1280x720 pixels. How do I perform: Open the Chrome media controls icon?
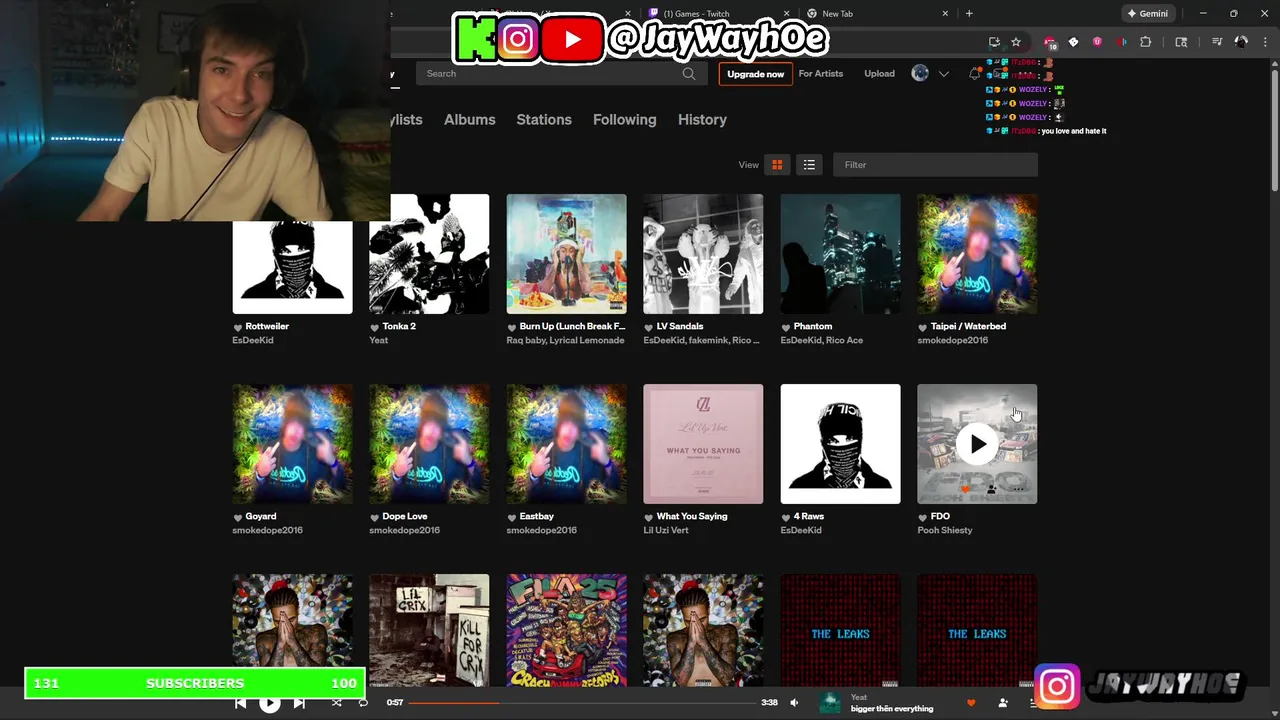coord(1217,42)
